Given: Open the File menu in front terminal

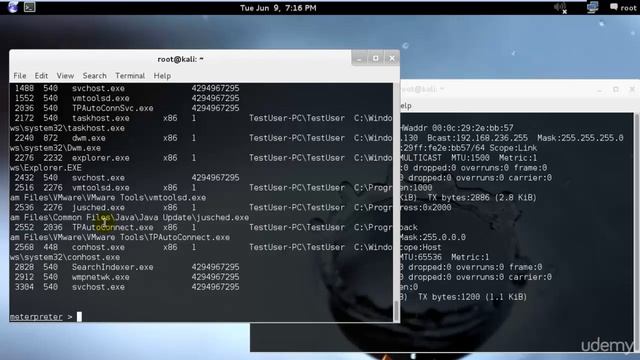Looking at the screenshot, I should [x=20, y=76].
